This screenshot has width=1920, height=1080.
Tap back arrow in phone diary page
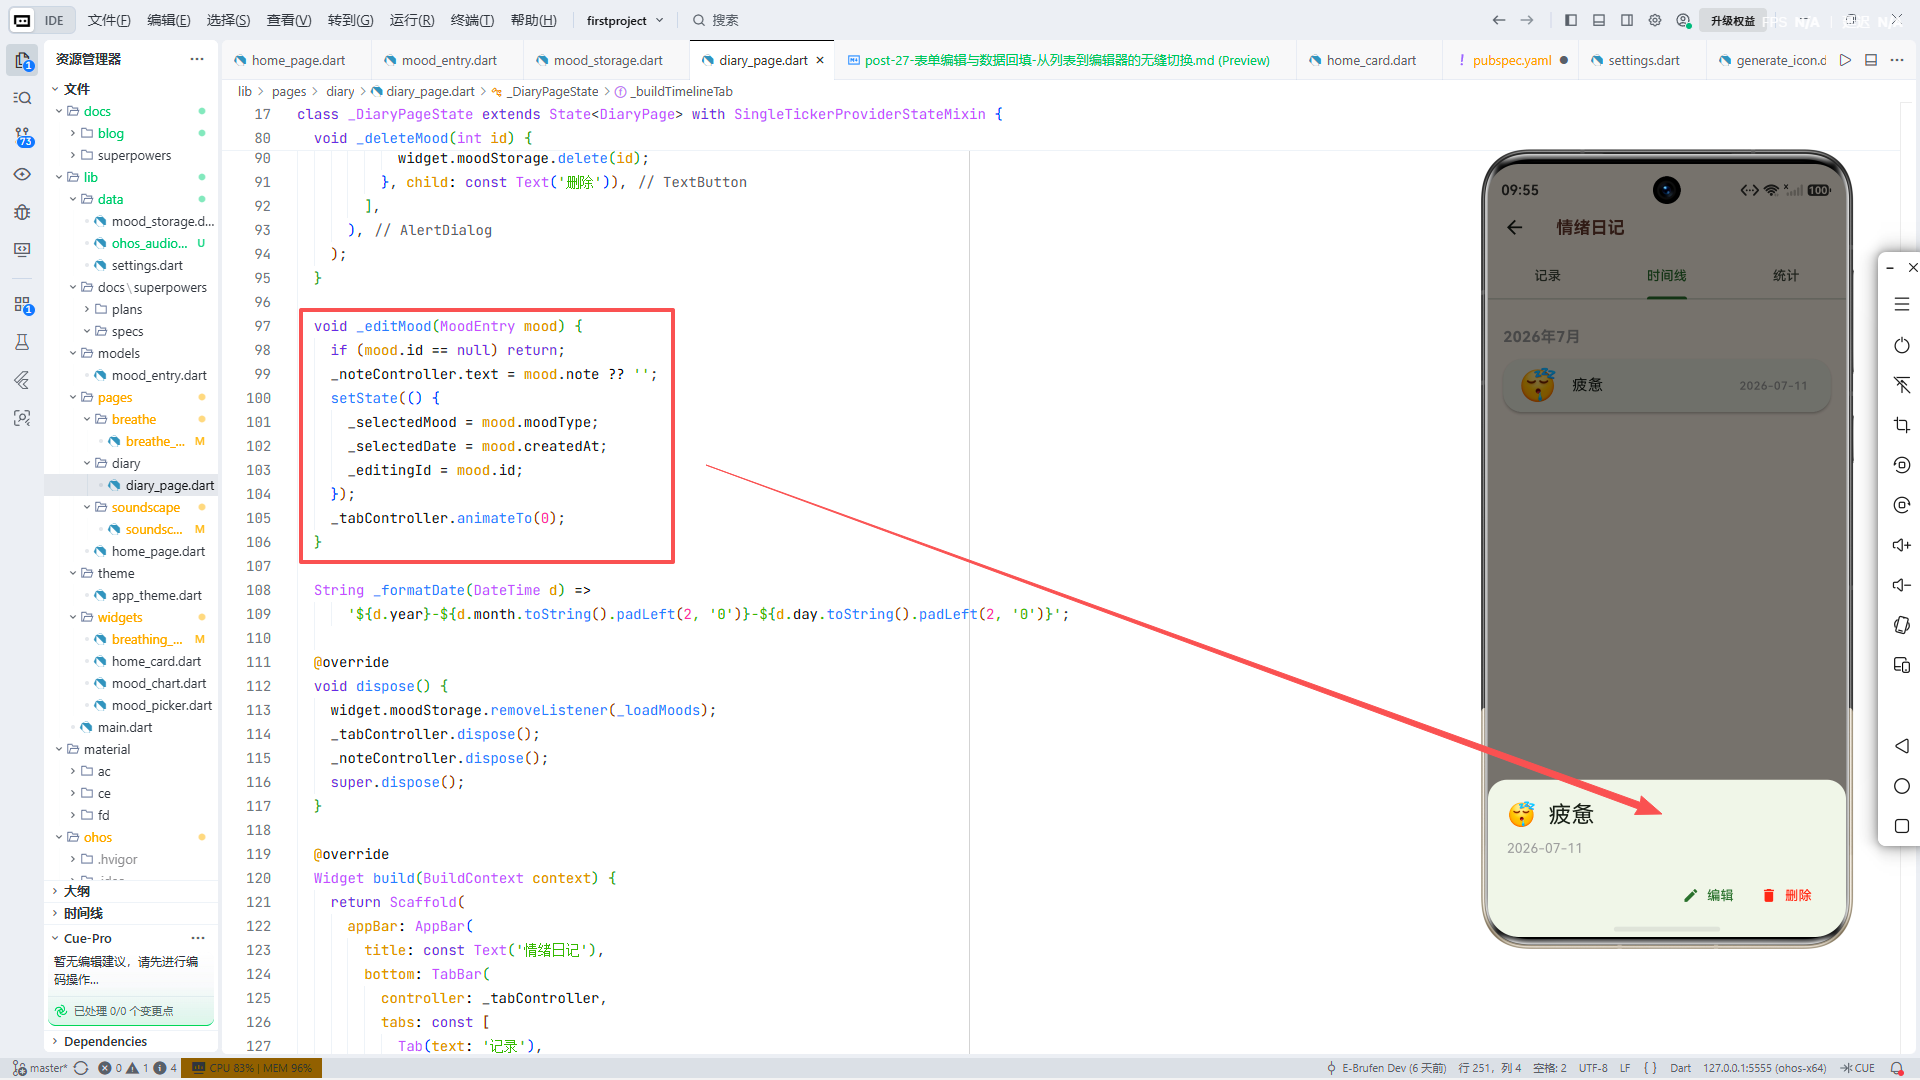tap(1515, 228)
